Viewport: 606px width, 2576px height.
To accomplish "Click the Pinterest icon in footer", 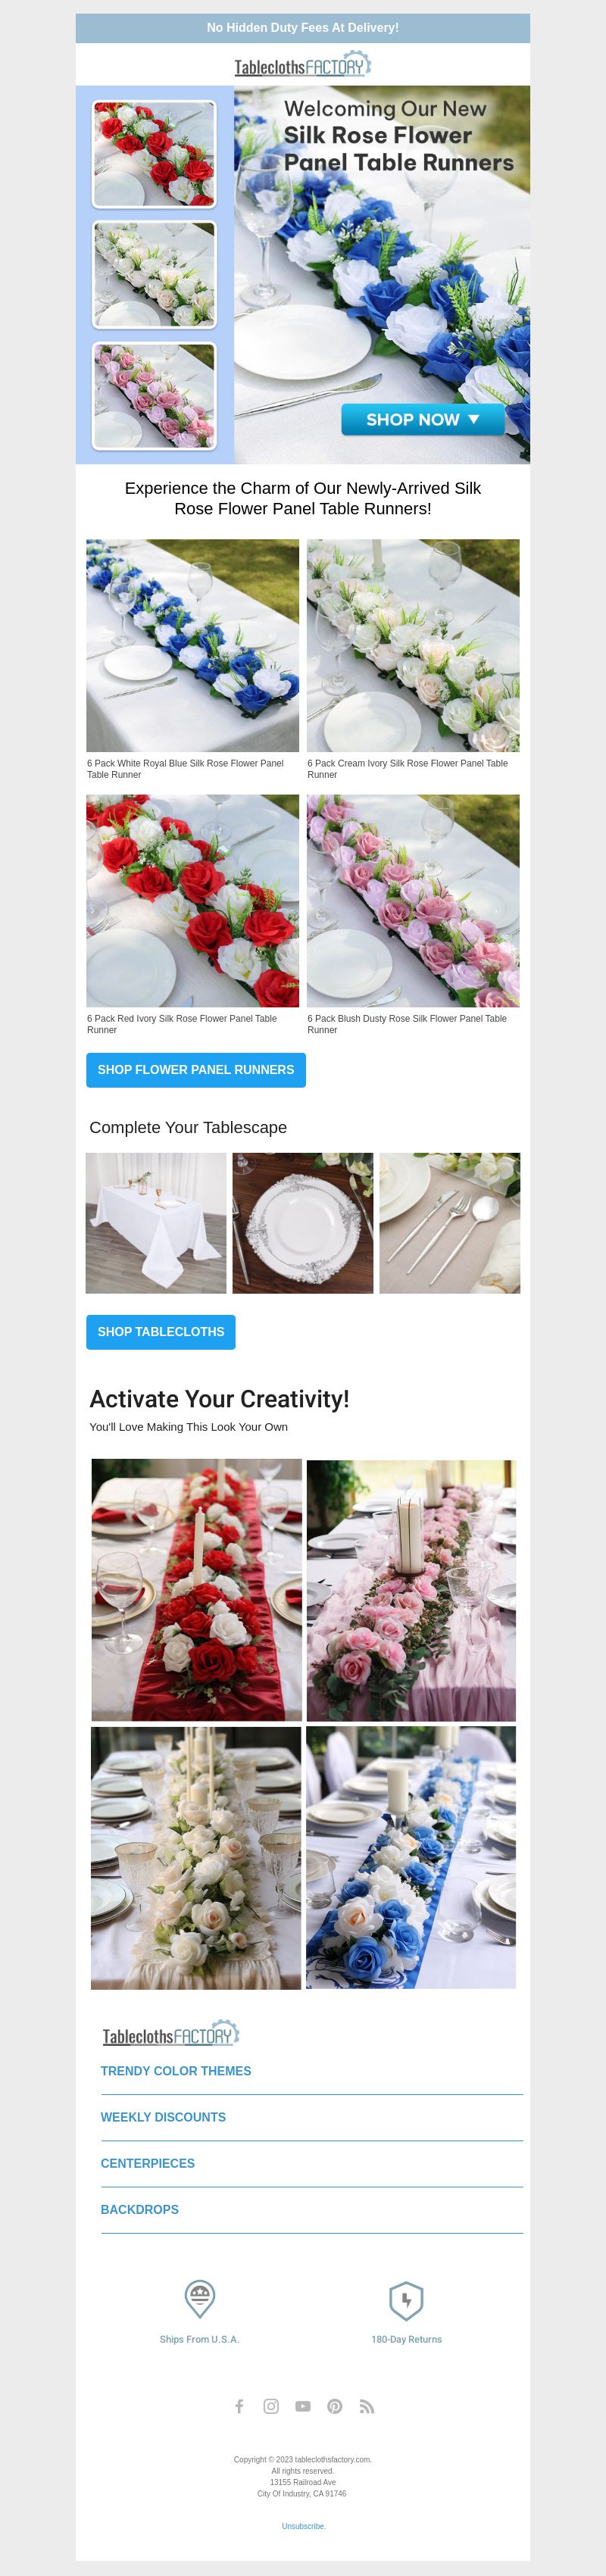I will coord(335,2406).
